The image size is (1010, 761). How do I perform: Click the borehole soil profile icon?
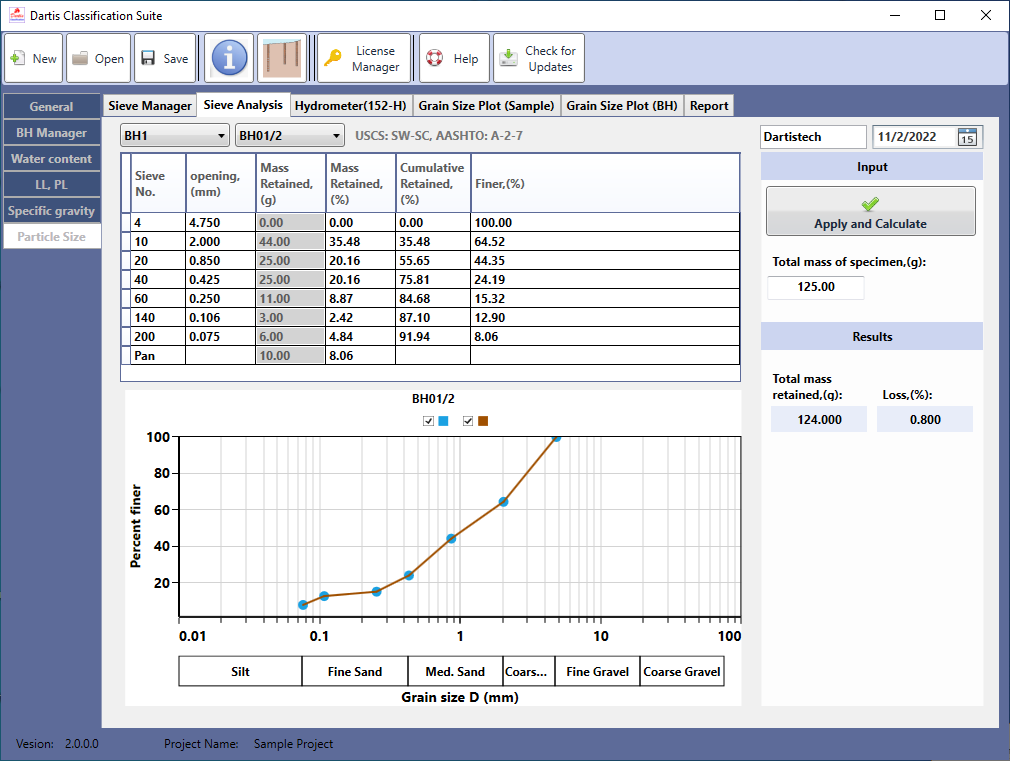[282, 59]
